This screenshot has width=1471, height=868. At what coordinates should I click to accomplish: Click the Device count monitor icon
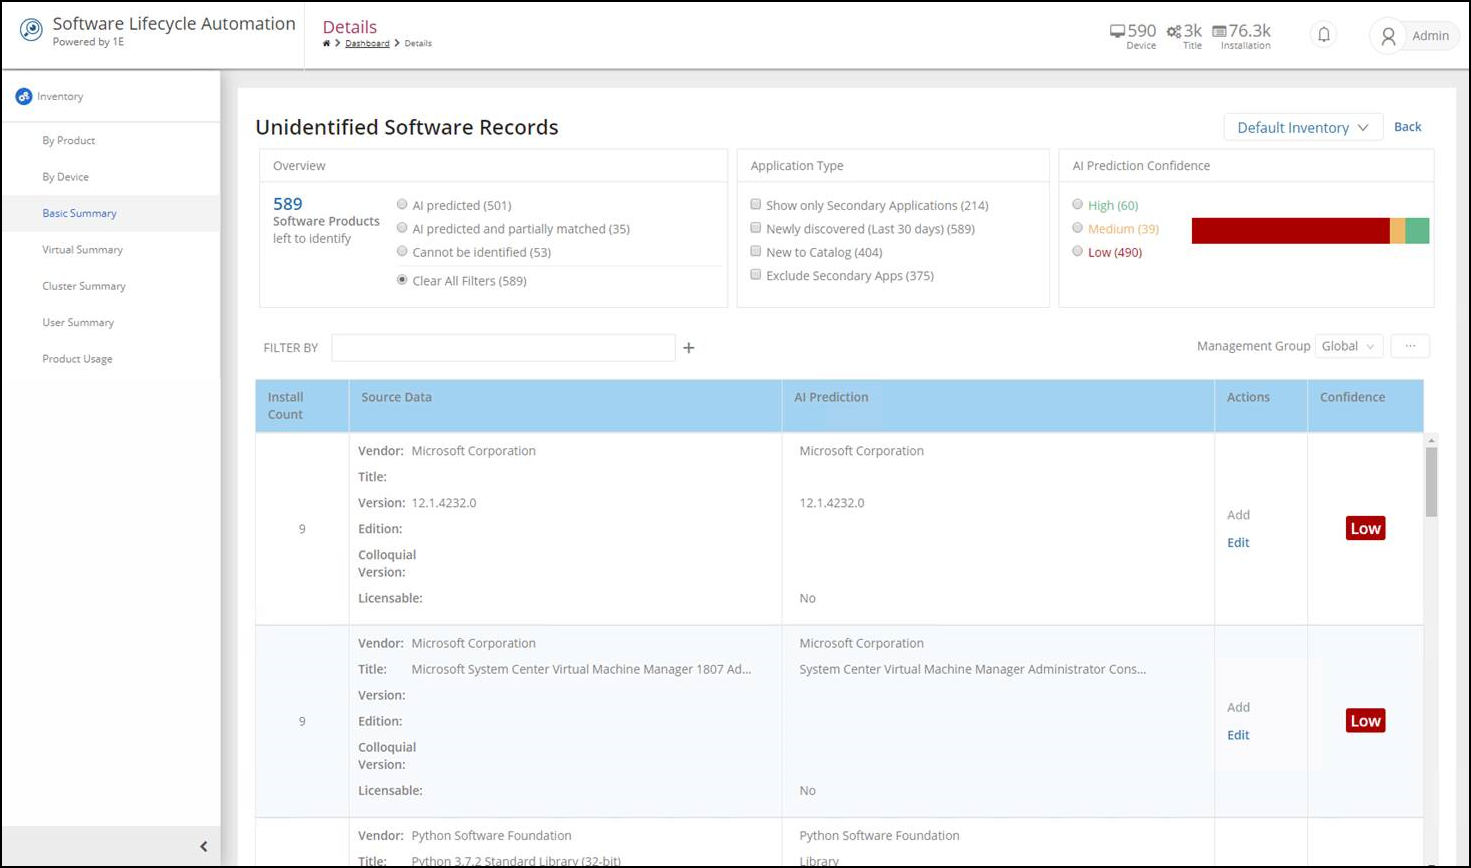[1117, 31]
